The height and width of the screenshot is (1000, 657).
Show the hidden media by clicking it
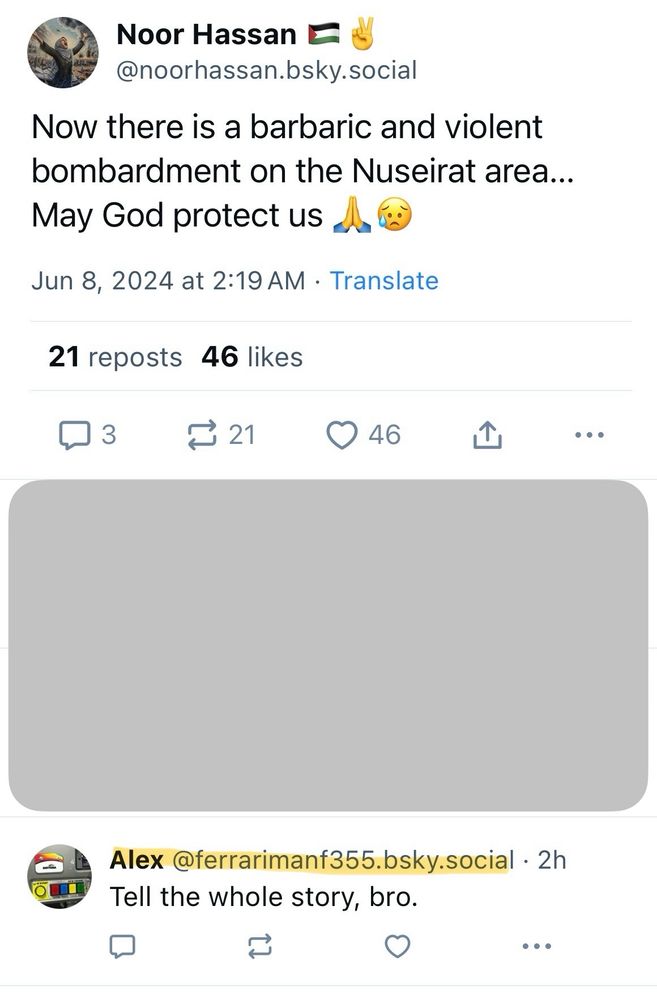point(328,645)
